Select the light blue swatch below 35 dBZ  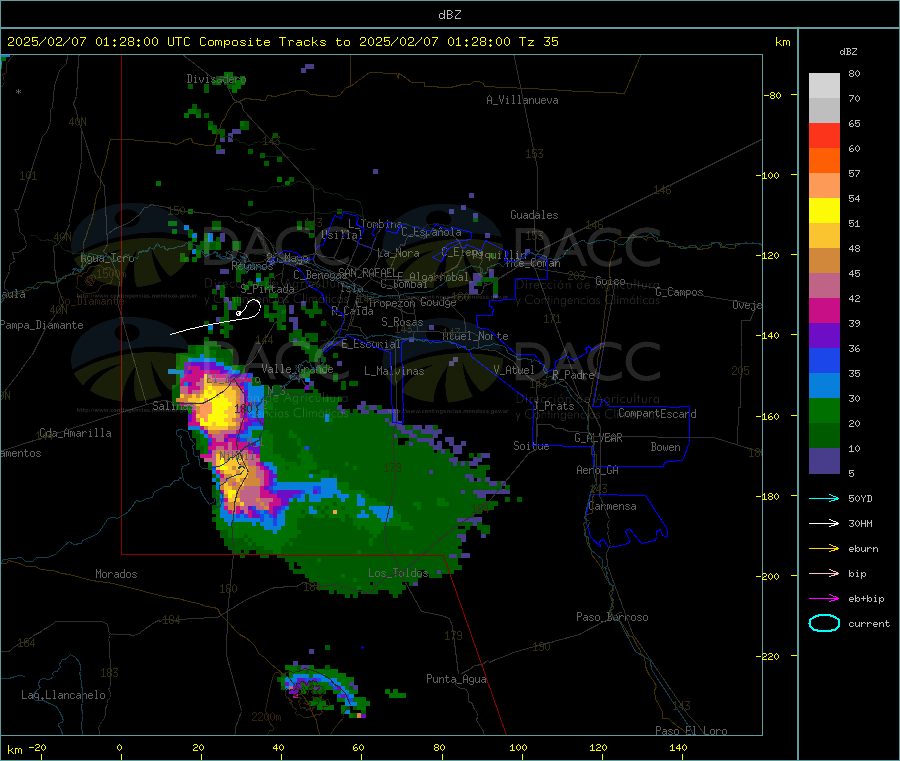pos(824,386)
